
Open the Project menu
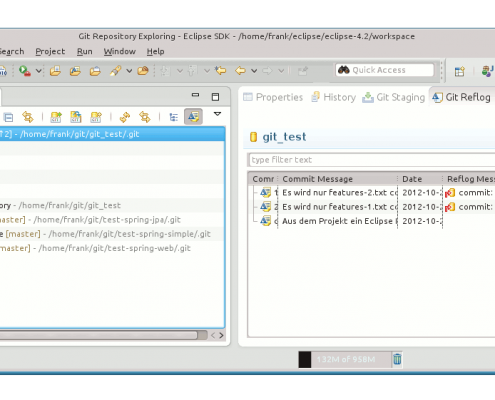50,51
